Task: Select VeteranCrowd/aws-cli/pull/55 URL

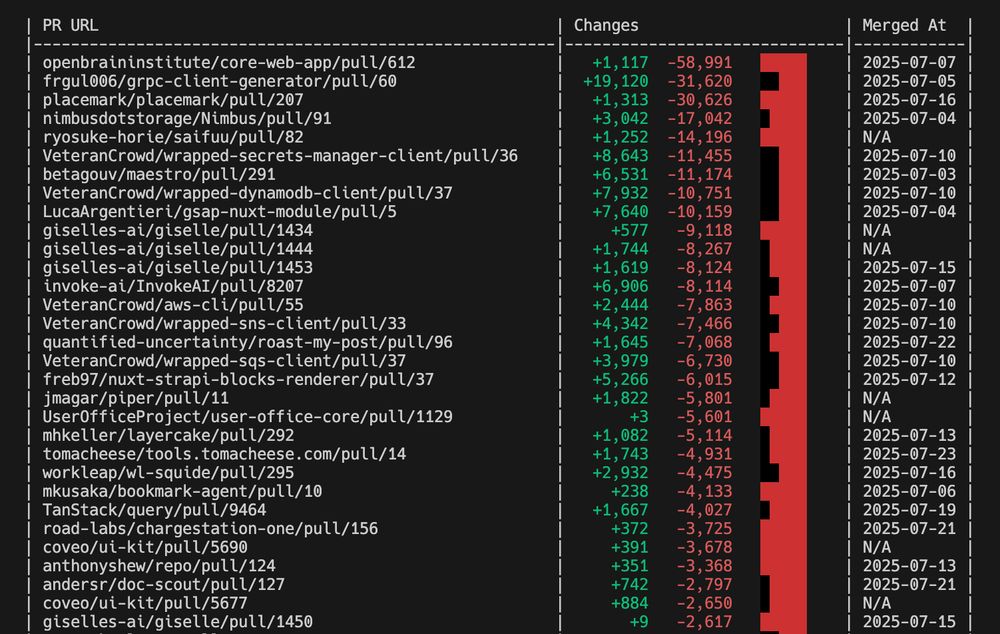Action: [x=173, y=305]
